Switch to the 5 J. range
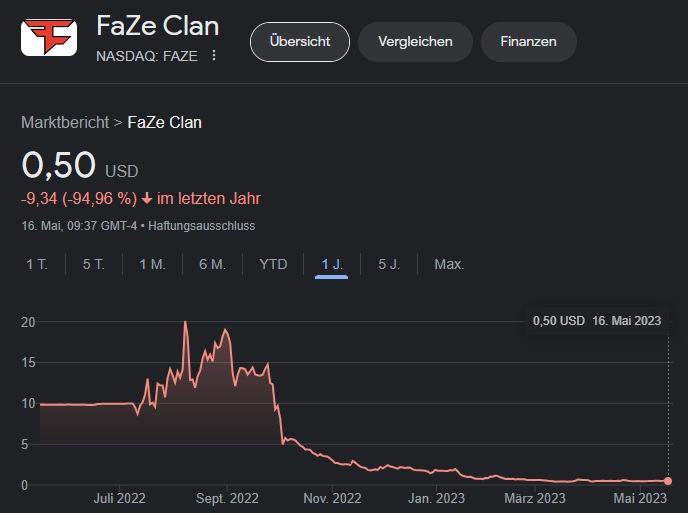The image size is (688, 513). 389,264
